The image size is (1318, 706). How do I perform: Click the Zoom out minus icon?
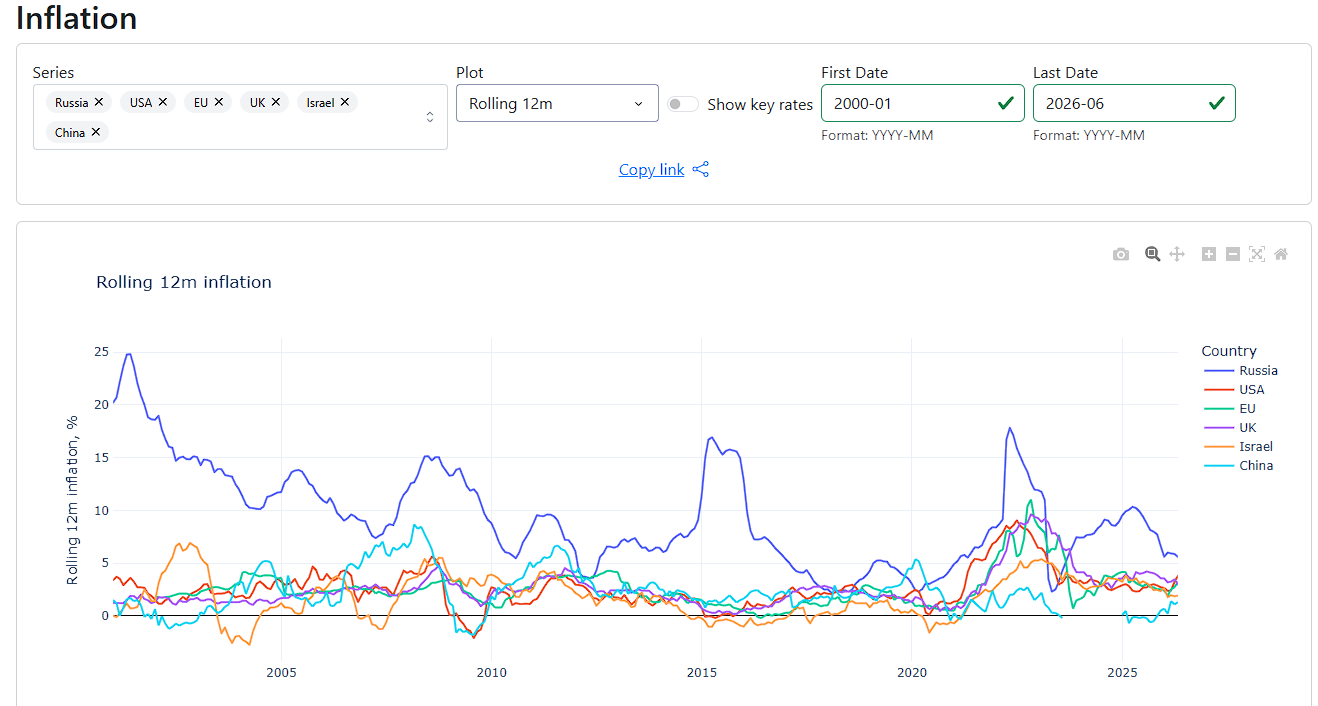(x=1233, y=255)
